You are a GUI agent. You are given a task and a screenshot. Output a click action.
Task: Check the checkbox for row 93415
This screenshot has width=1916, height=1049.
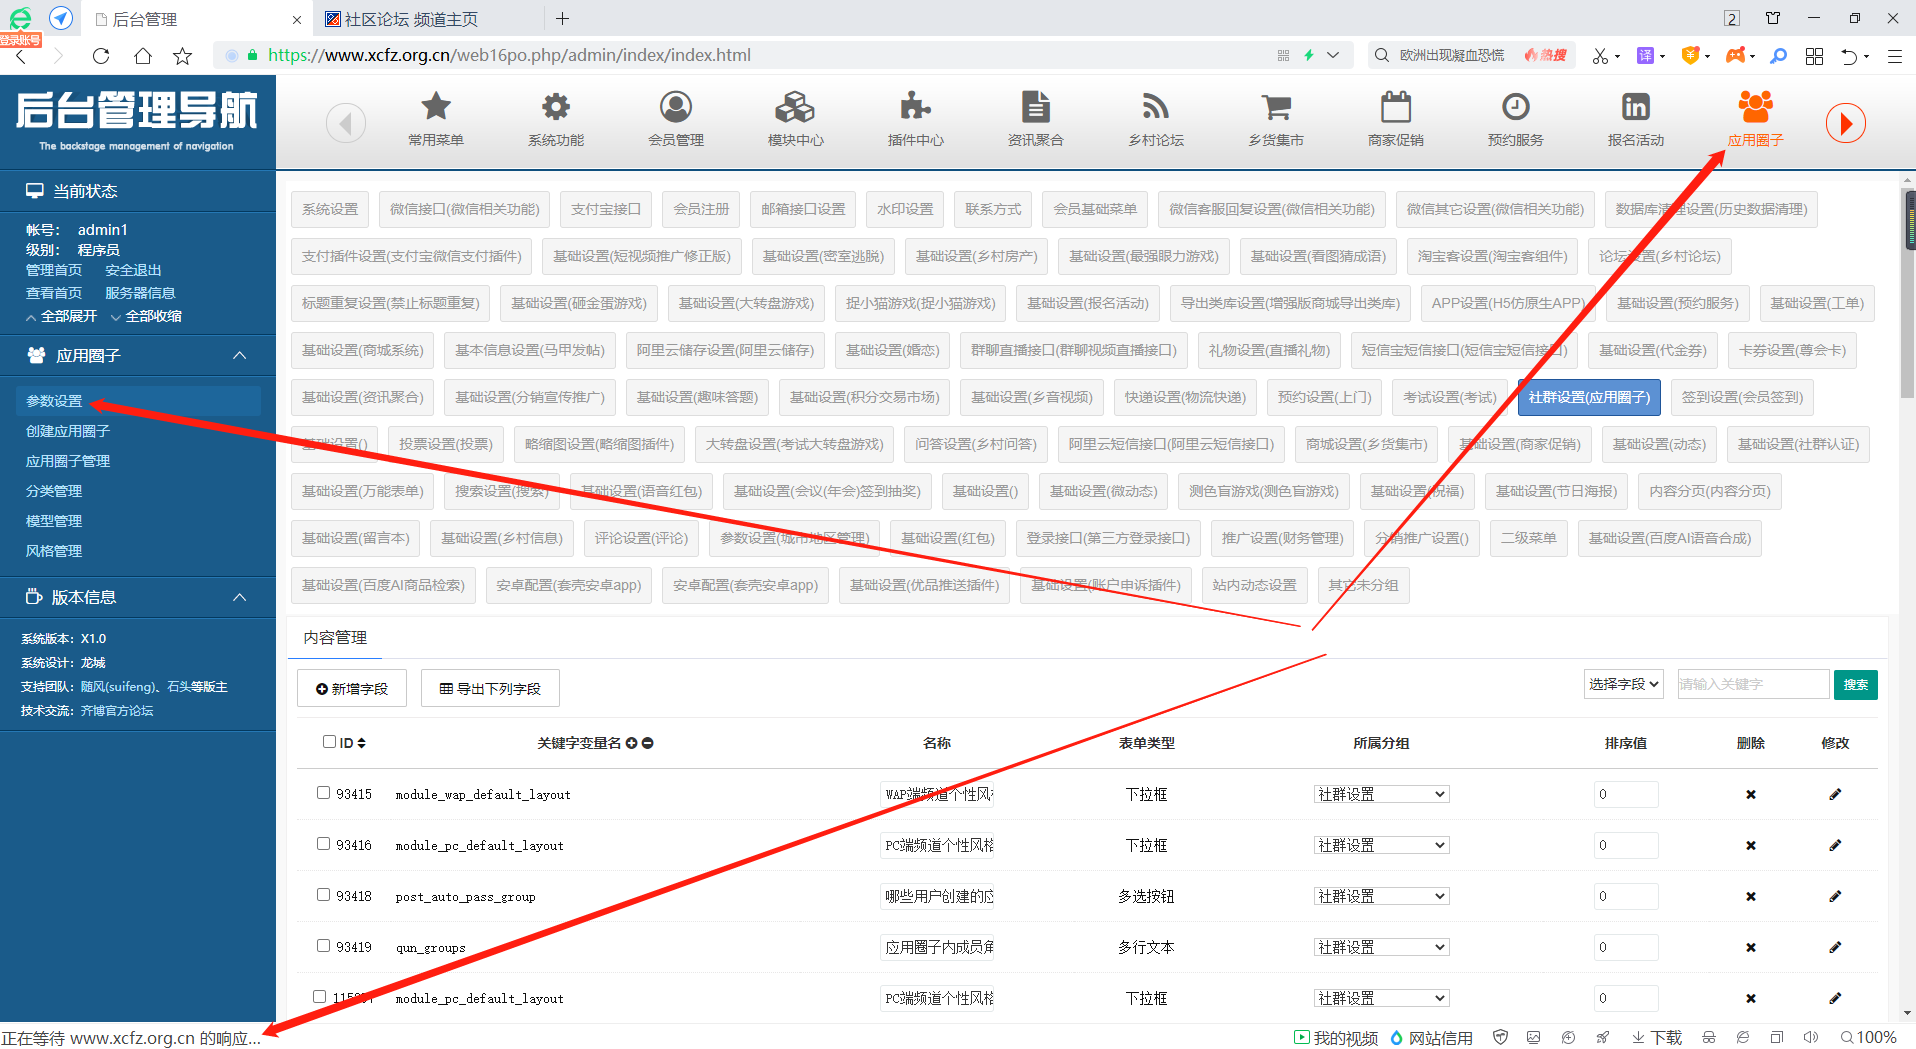pos(323,793)
